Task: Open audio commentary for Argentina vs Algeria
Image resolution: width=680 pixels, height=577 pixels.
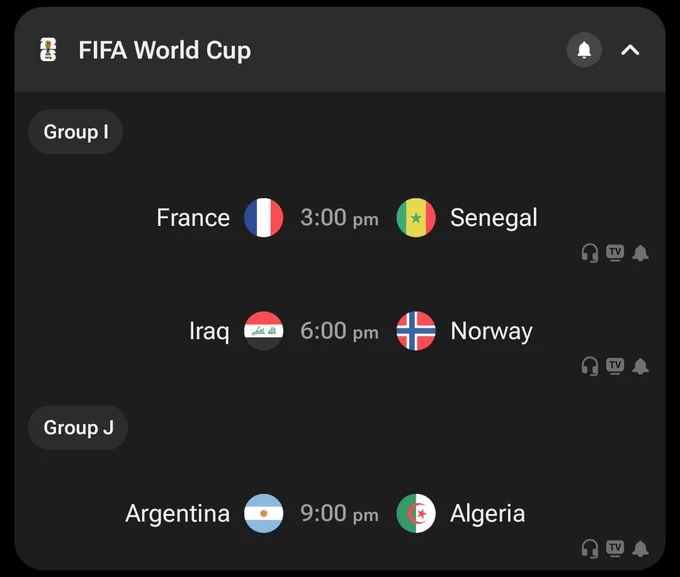Action: pyautogui.click(x=589, y=549)
